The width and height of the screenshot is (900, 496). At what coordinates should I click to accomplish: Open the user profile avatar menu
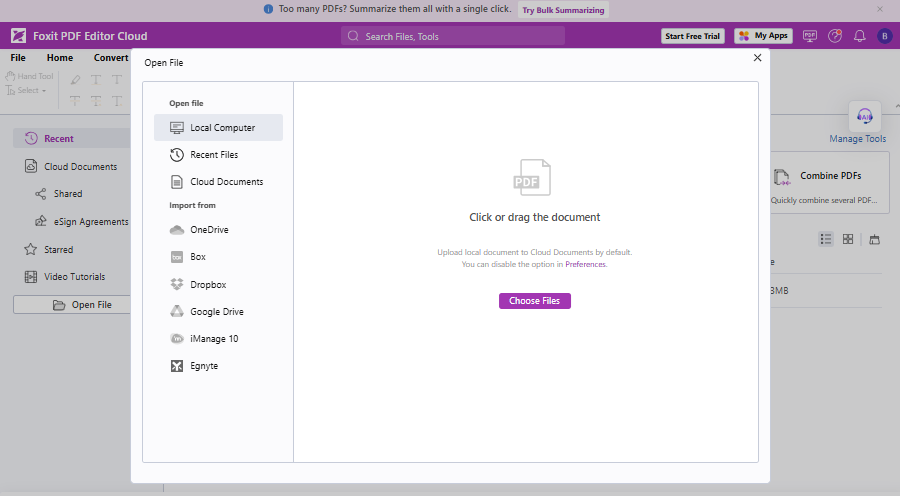[x=884, y=36]
